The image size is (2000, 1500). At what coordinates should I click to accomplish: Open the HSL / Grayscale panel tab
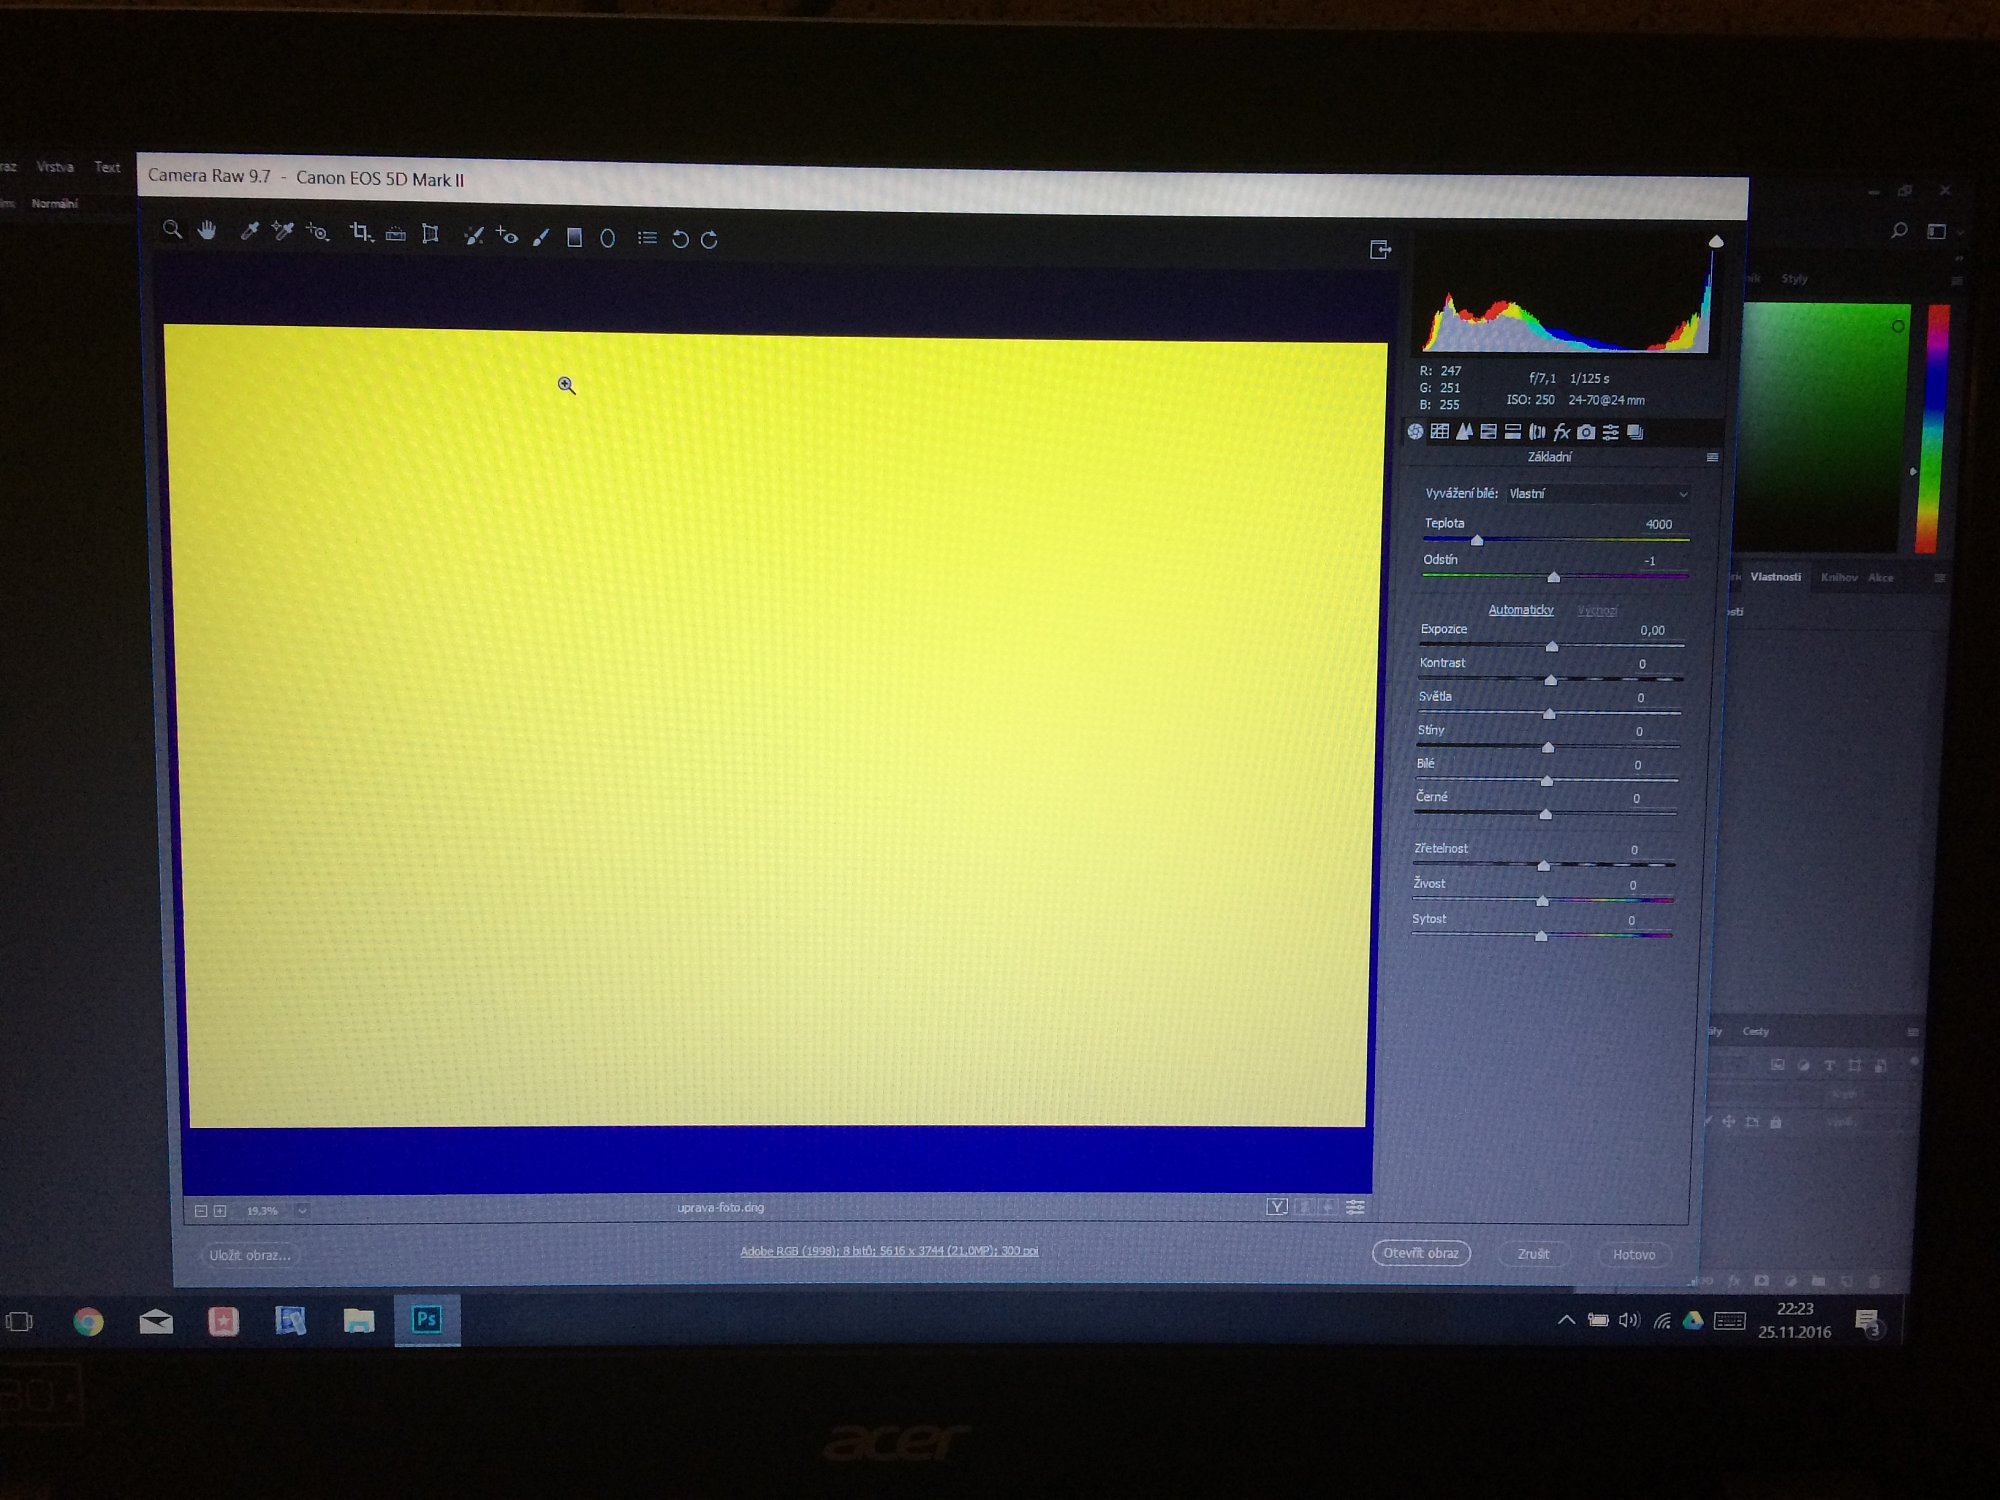click(1488, 431)
